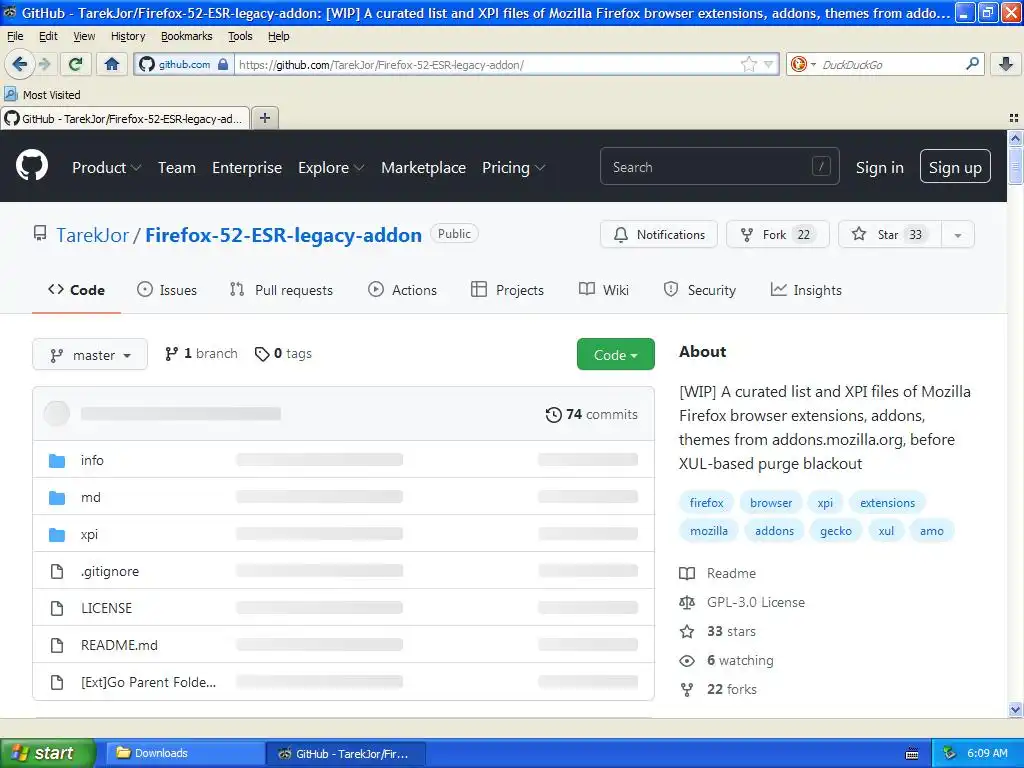Viewport: 1024px width, 768px height.
Task: Click the branch icon showing 1 branch
Action: pos(171,354)
